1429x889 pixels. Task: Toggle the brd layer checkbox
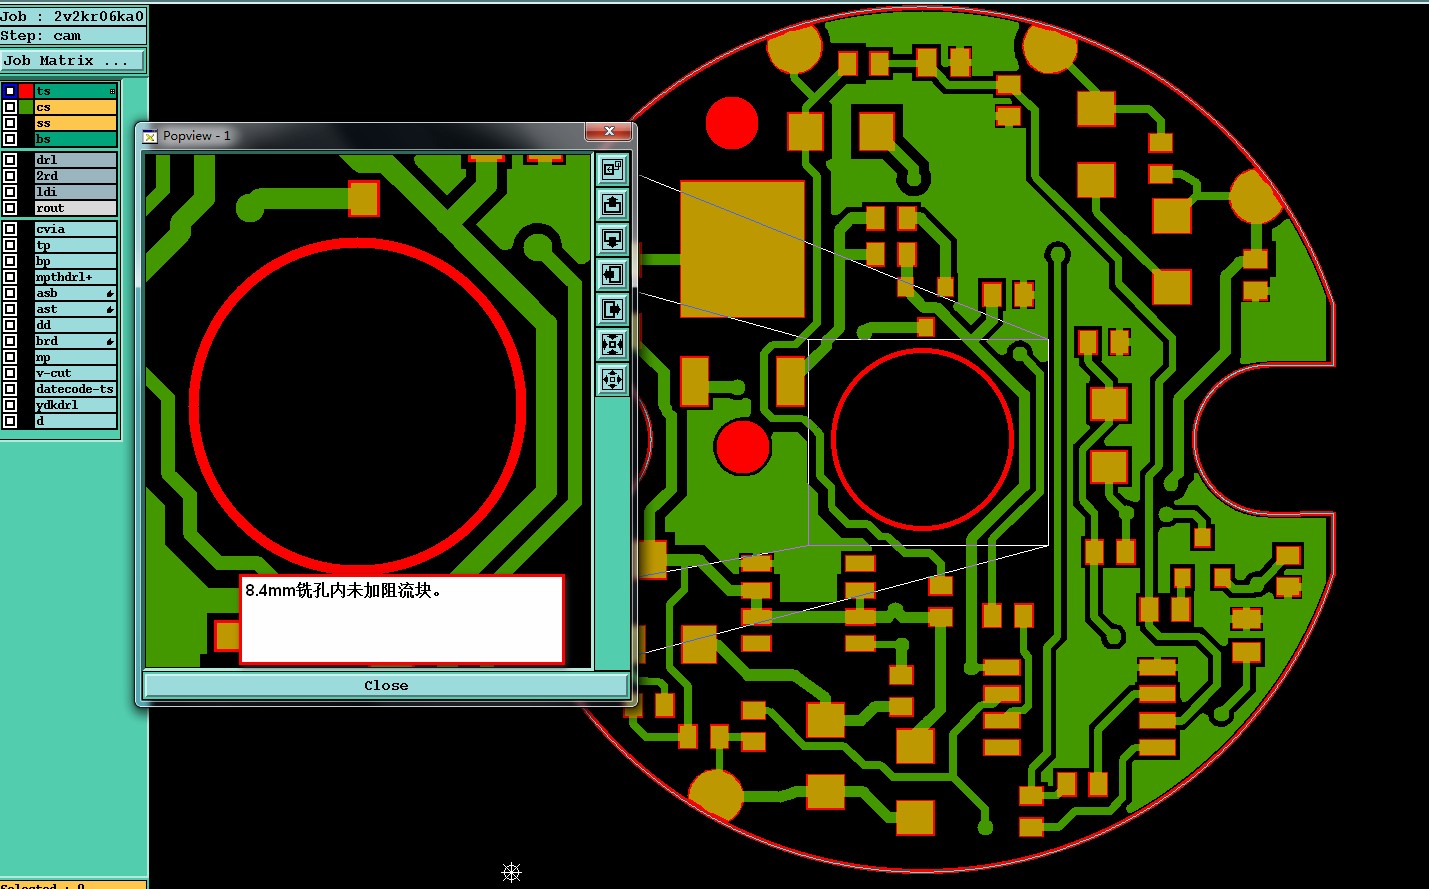pyautogui.click(x=10, y=341)
